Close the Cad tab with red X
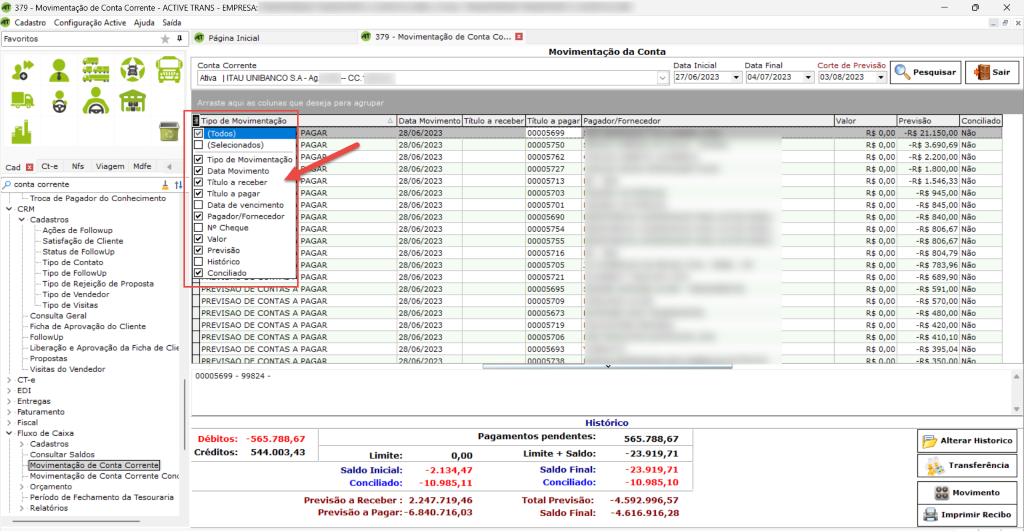Image resolution: width=1024 pixels, height=531 pixels. pos(29,167)
